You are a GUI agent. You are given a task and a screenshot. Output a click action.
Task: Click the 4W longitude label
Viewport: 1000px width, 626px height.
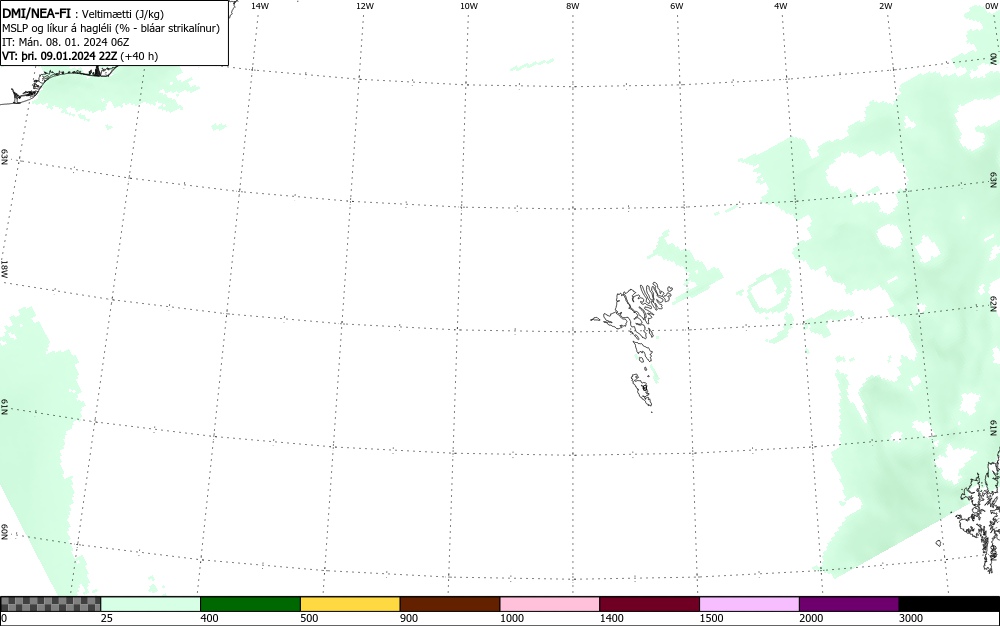pos(781,6)
